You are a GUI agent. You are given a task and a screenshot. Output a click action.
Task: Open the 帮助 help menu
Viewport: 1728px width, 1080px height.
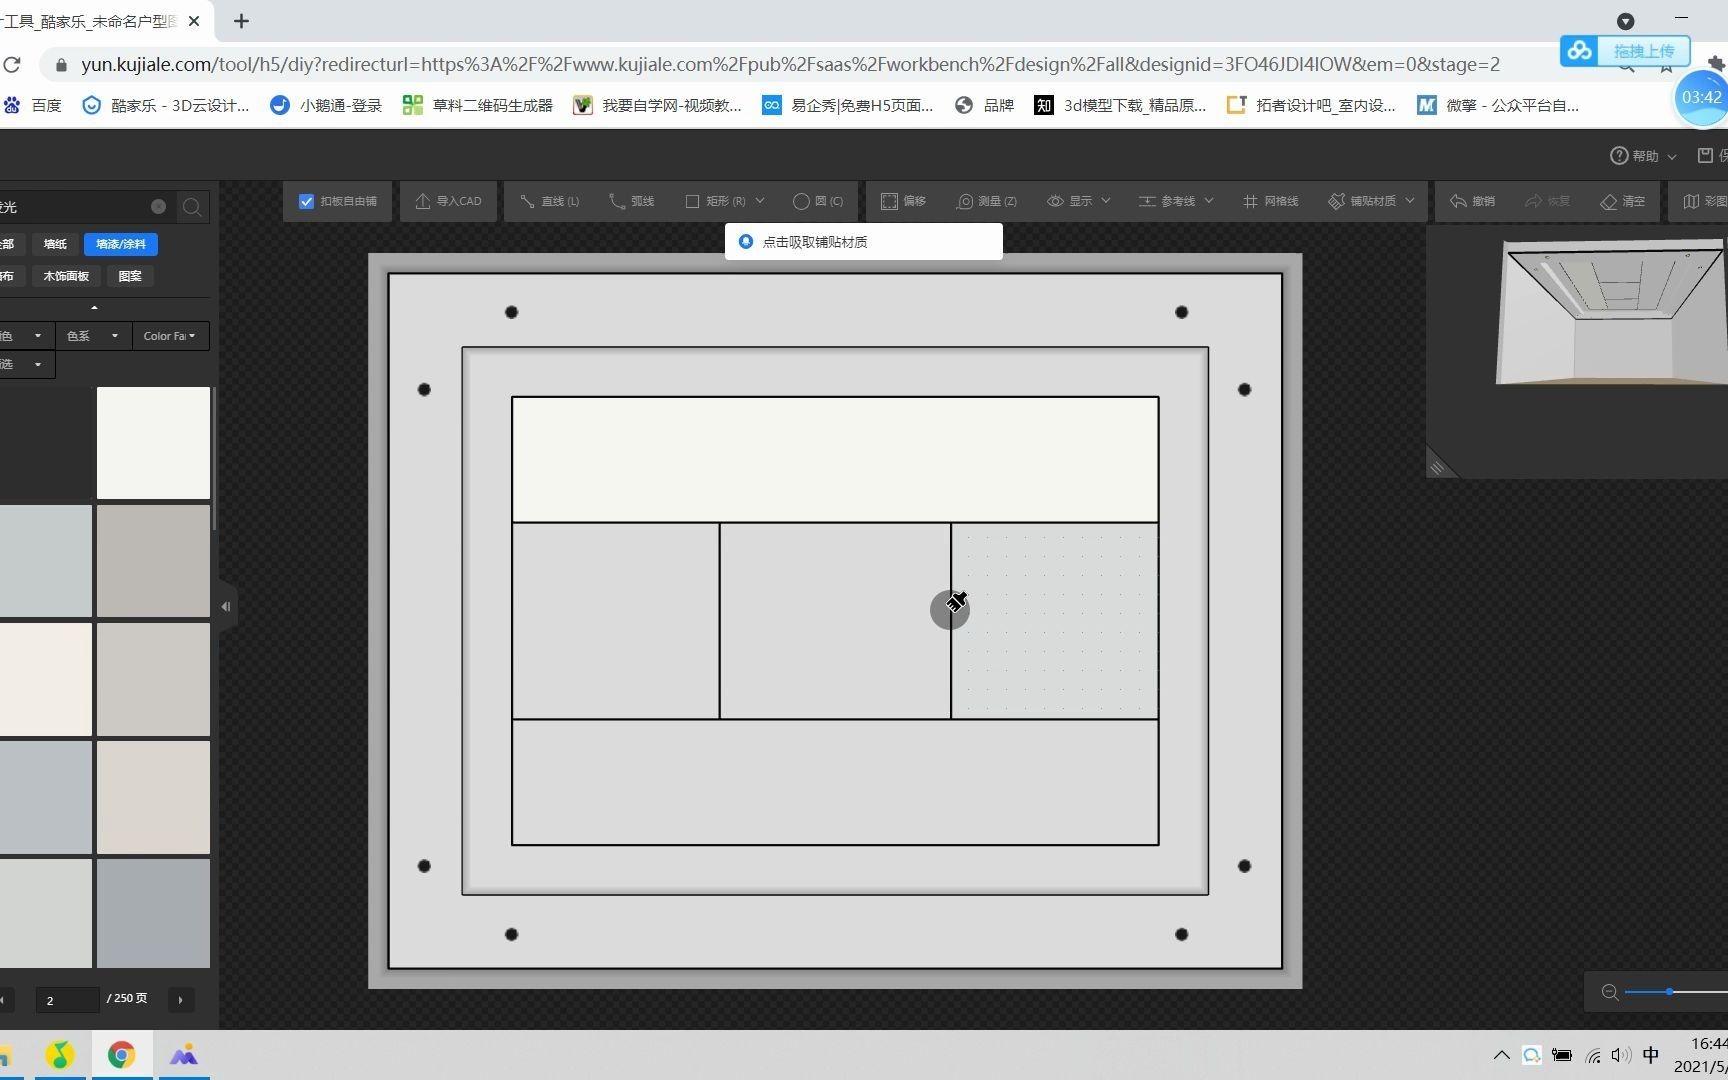pos(1643,156)
